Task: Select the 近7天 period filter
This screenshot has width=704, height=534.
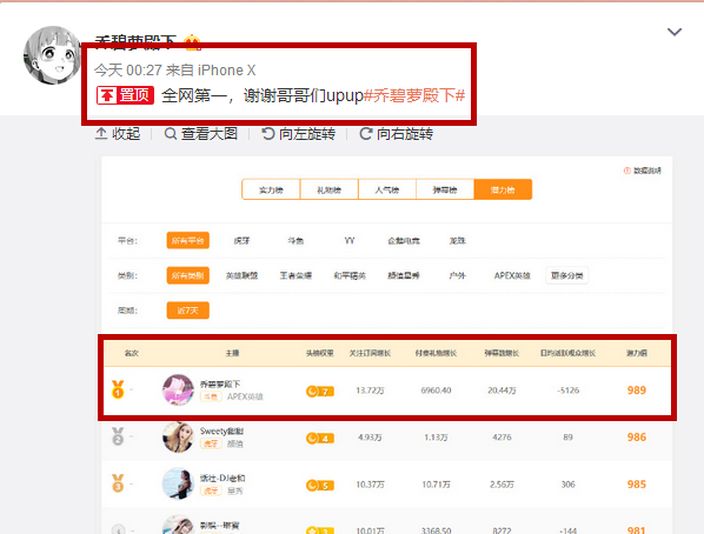Action: pyautogui.click(x=187, y=310)
